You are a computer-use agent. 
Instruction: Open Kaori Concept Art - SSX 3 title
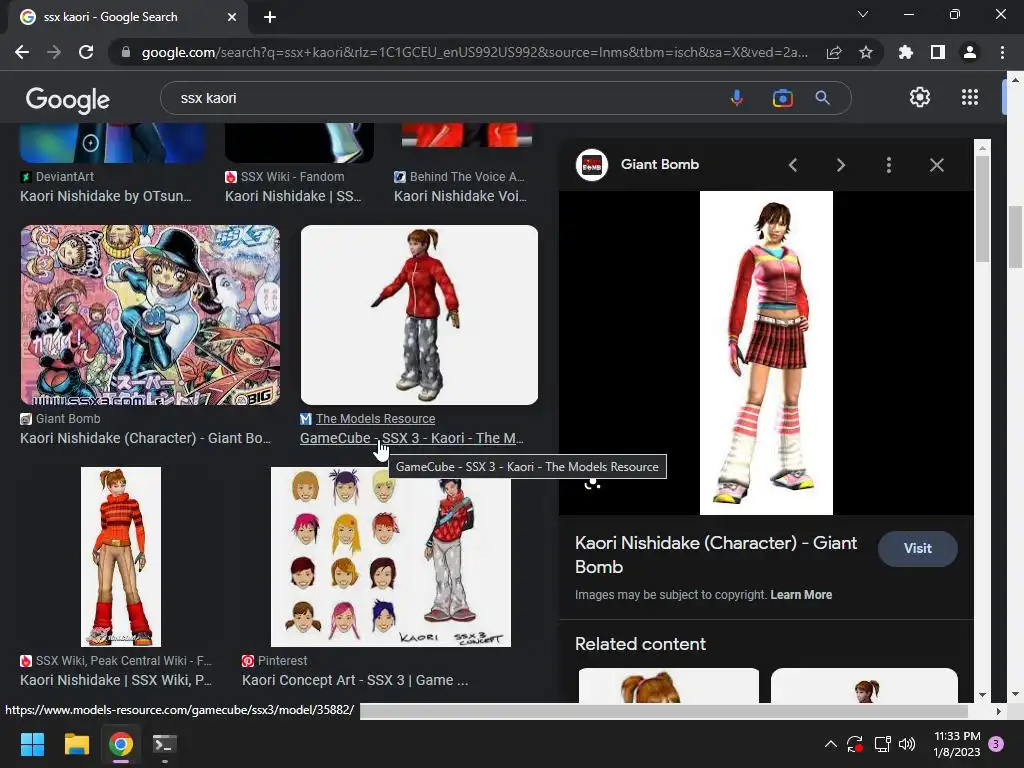click(355, 680)
